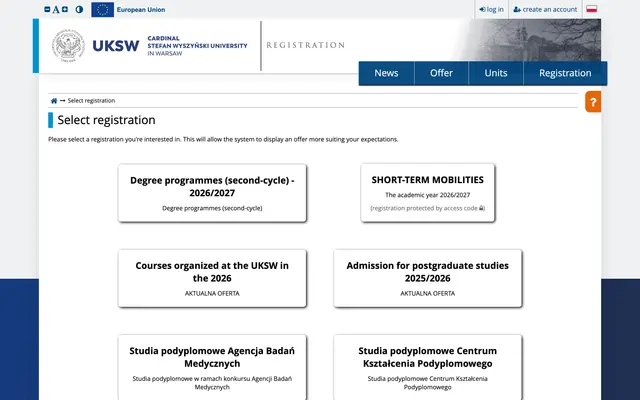Select Studia podyplomowe Agencja Badań Medycznych card
640x400 pixels.
tap(212, 367)
